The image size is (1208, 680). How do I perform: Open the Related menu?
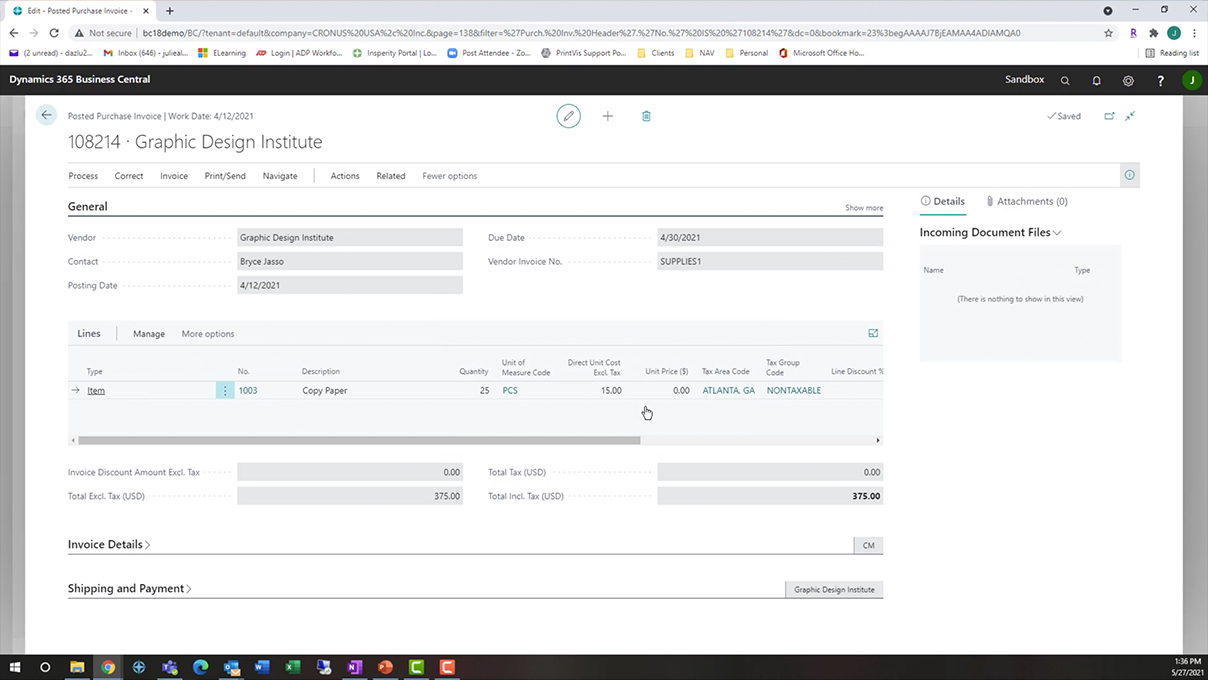point(391,176)
